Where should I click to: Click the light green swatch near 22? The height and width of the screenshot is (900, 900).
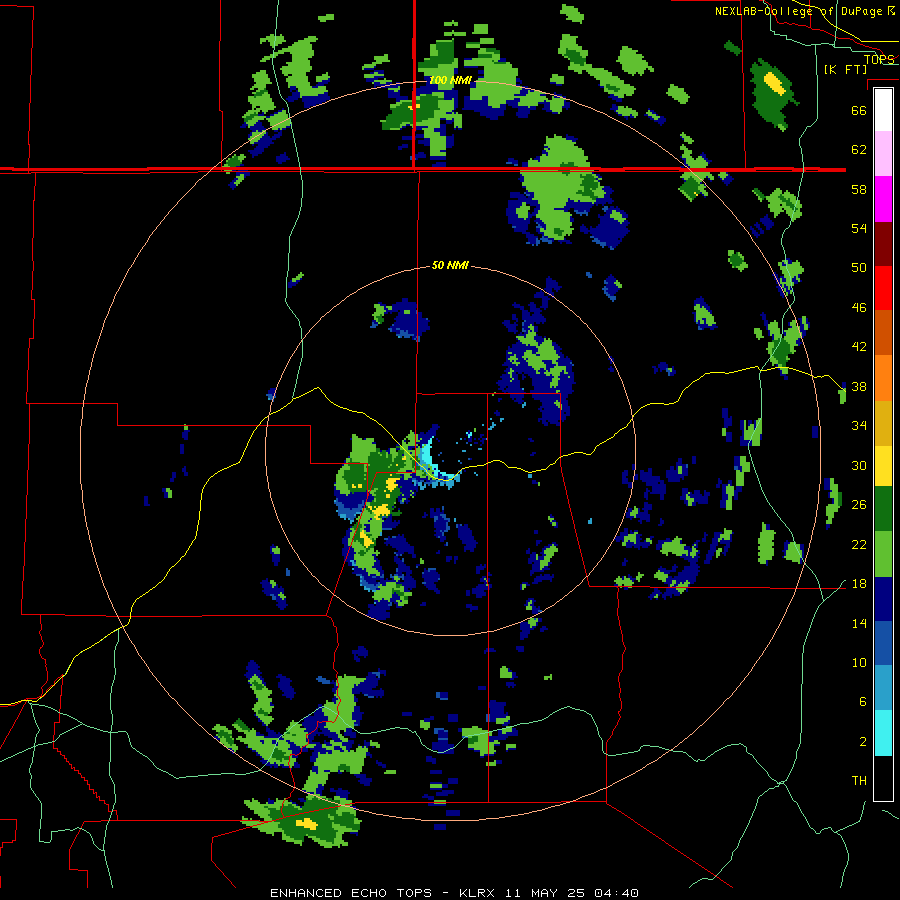click(x=883, y=554)
